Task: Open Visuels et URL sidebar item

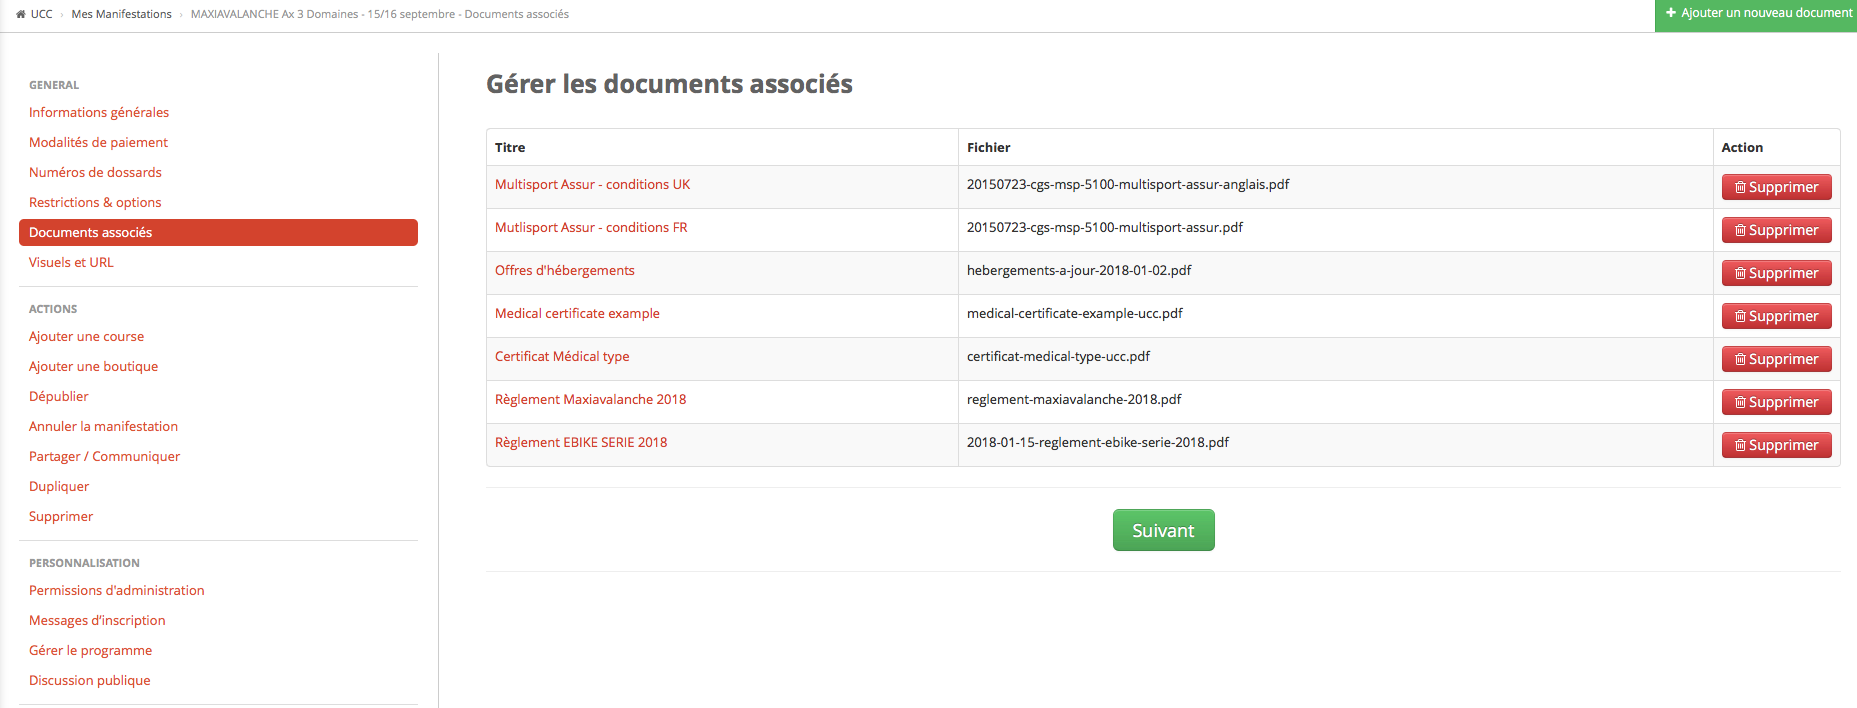Action: (x=71, y=262)
